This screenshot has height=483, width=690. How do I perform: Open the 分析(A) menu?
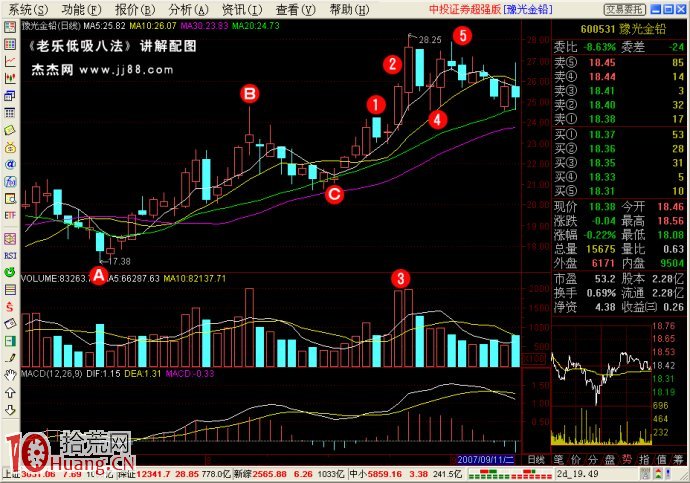tap(189, 9)
